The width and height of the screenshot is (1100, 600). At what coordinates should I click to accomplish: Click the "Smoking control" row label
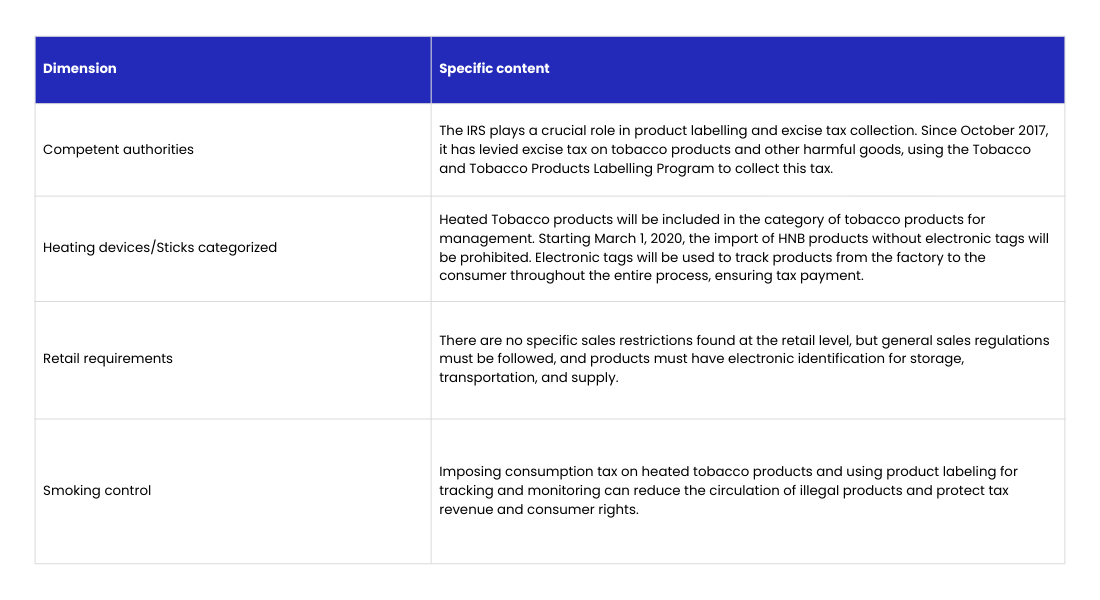click(x=97, y=491)
